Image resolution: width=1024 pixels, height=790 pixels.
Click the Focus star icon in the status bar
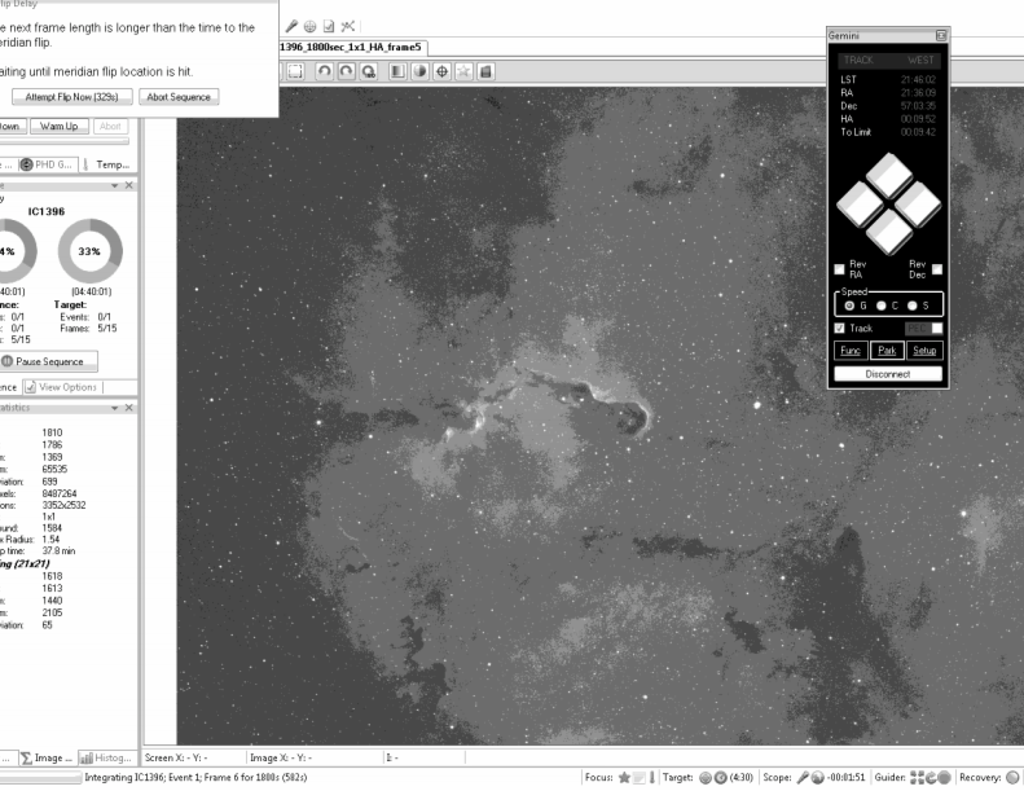625,776
